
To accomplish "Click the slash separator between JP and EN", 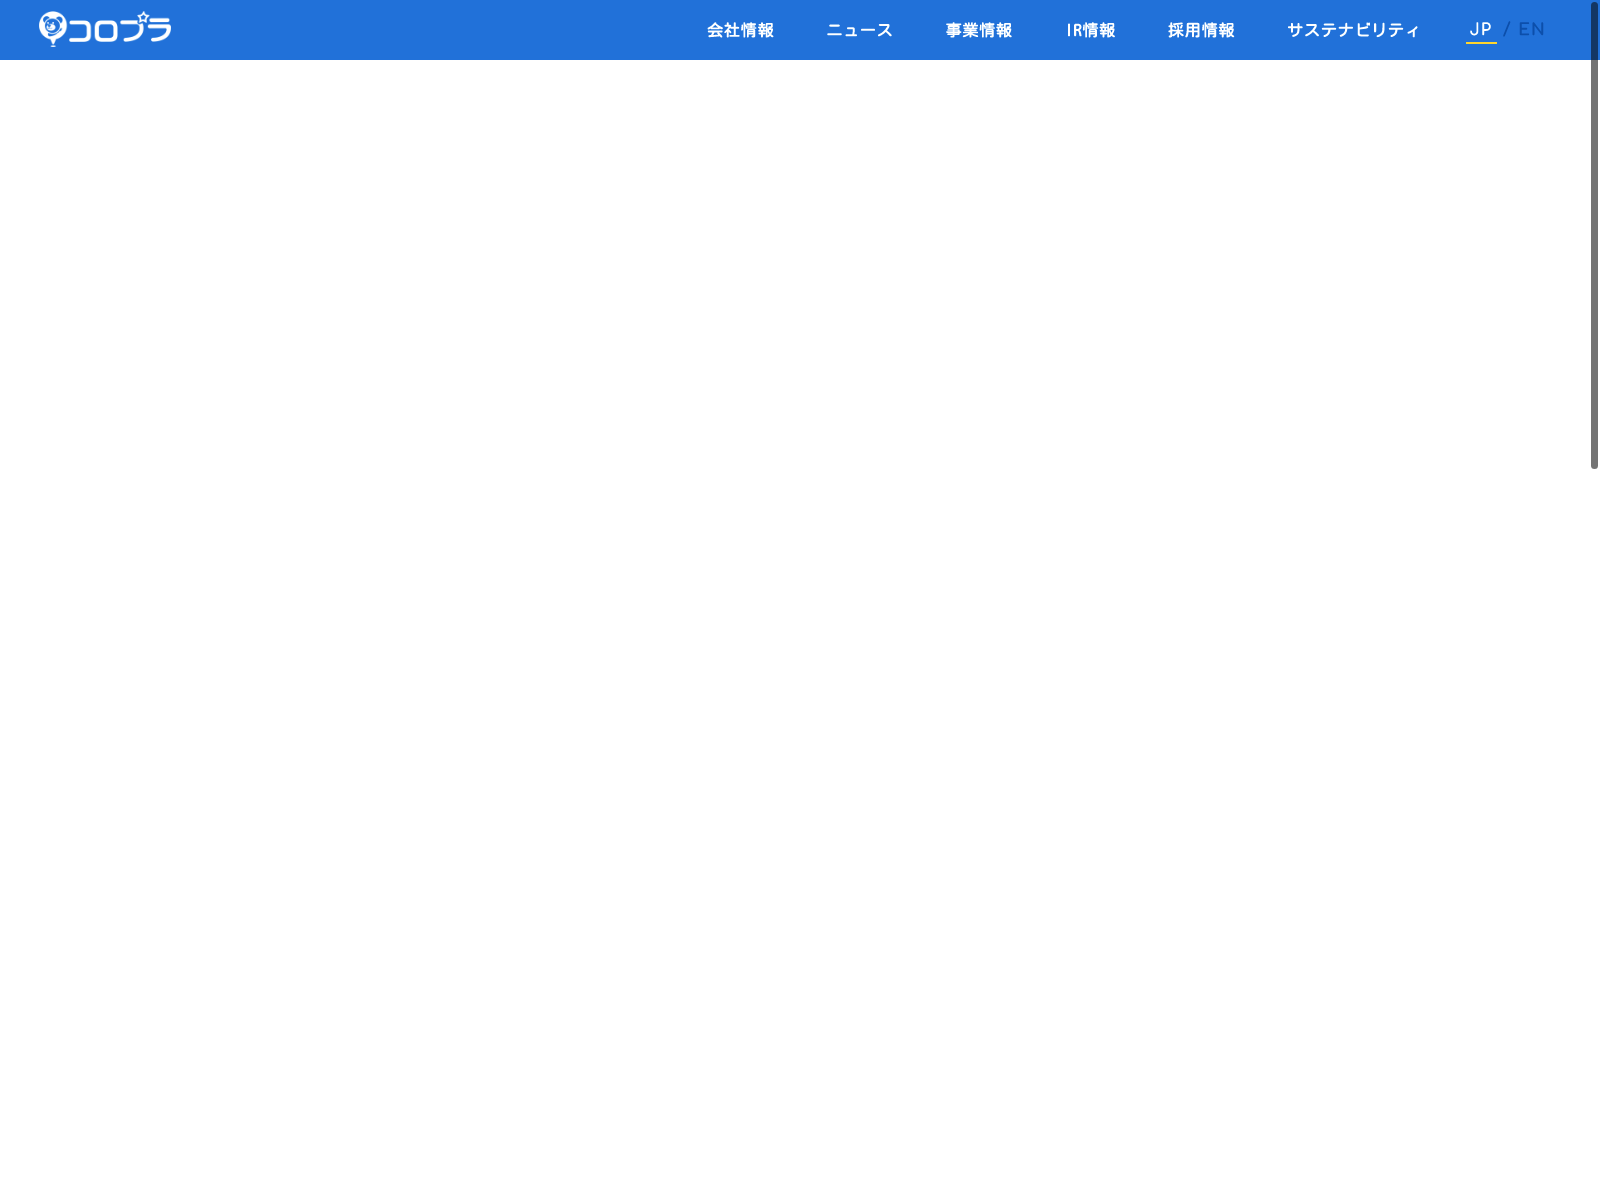I will pos(1507,30).
